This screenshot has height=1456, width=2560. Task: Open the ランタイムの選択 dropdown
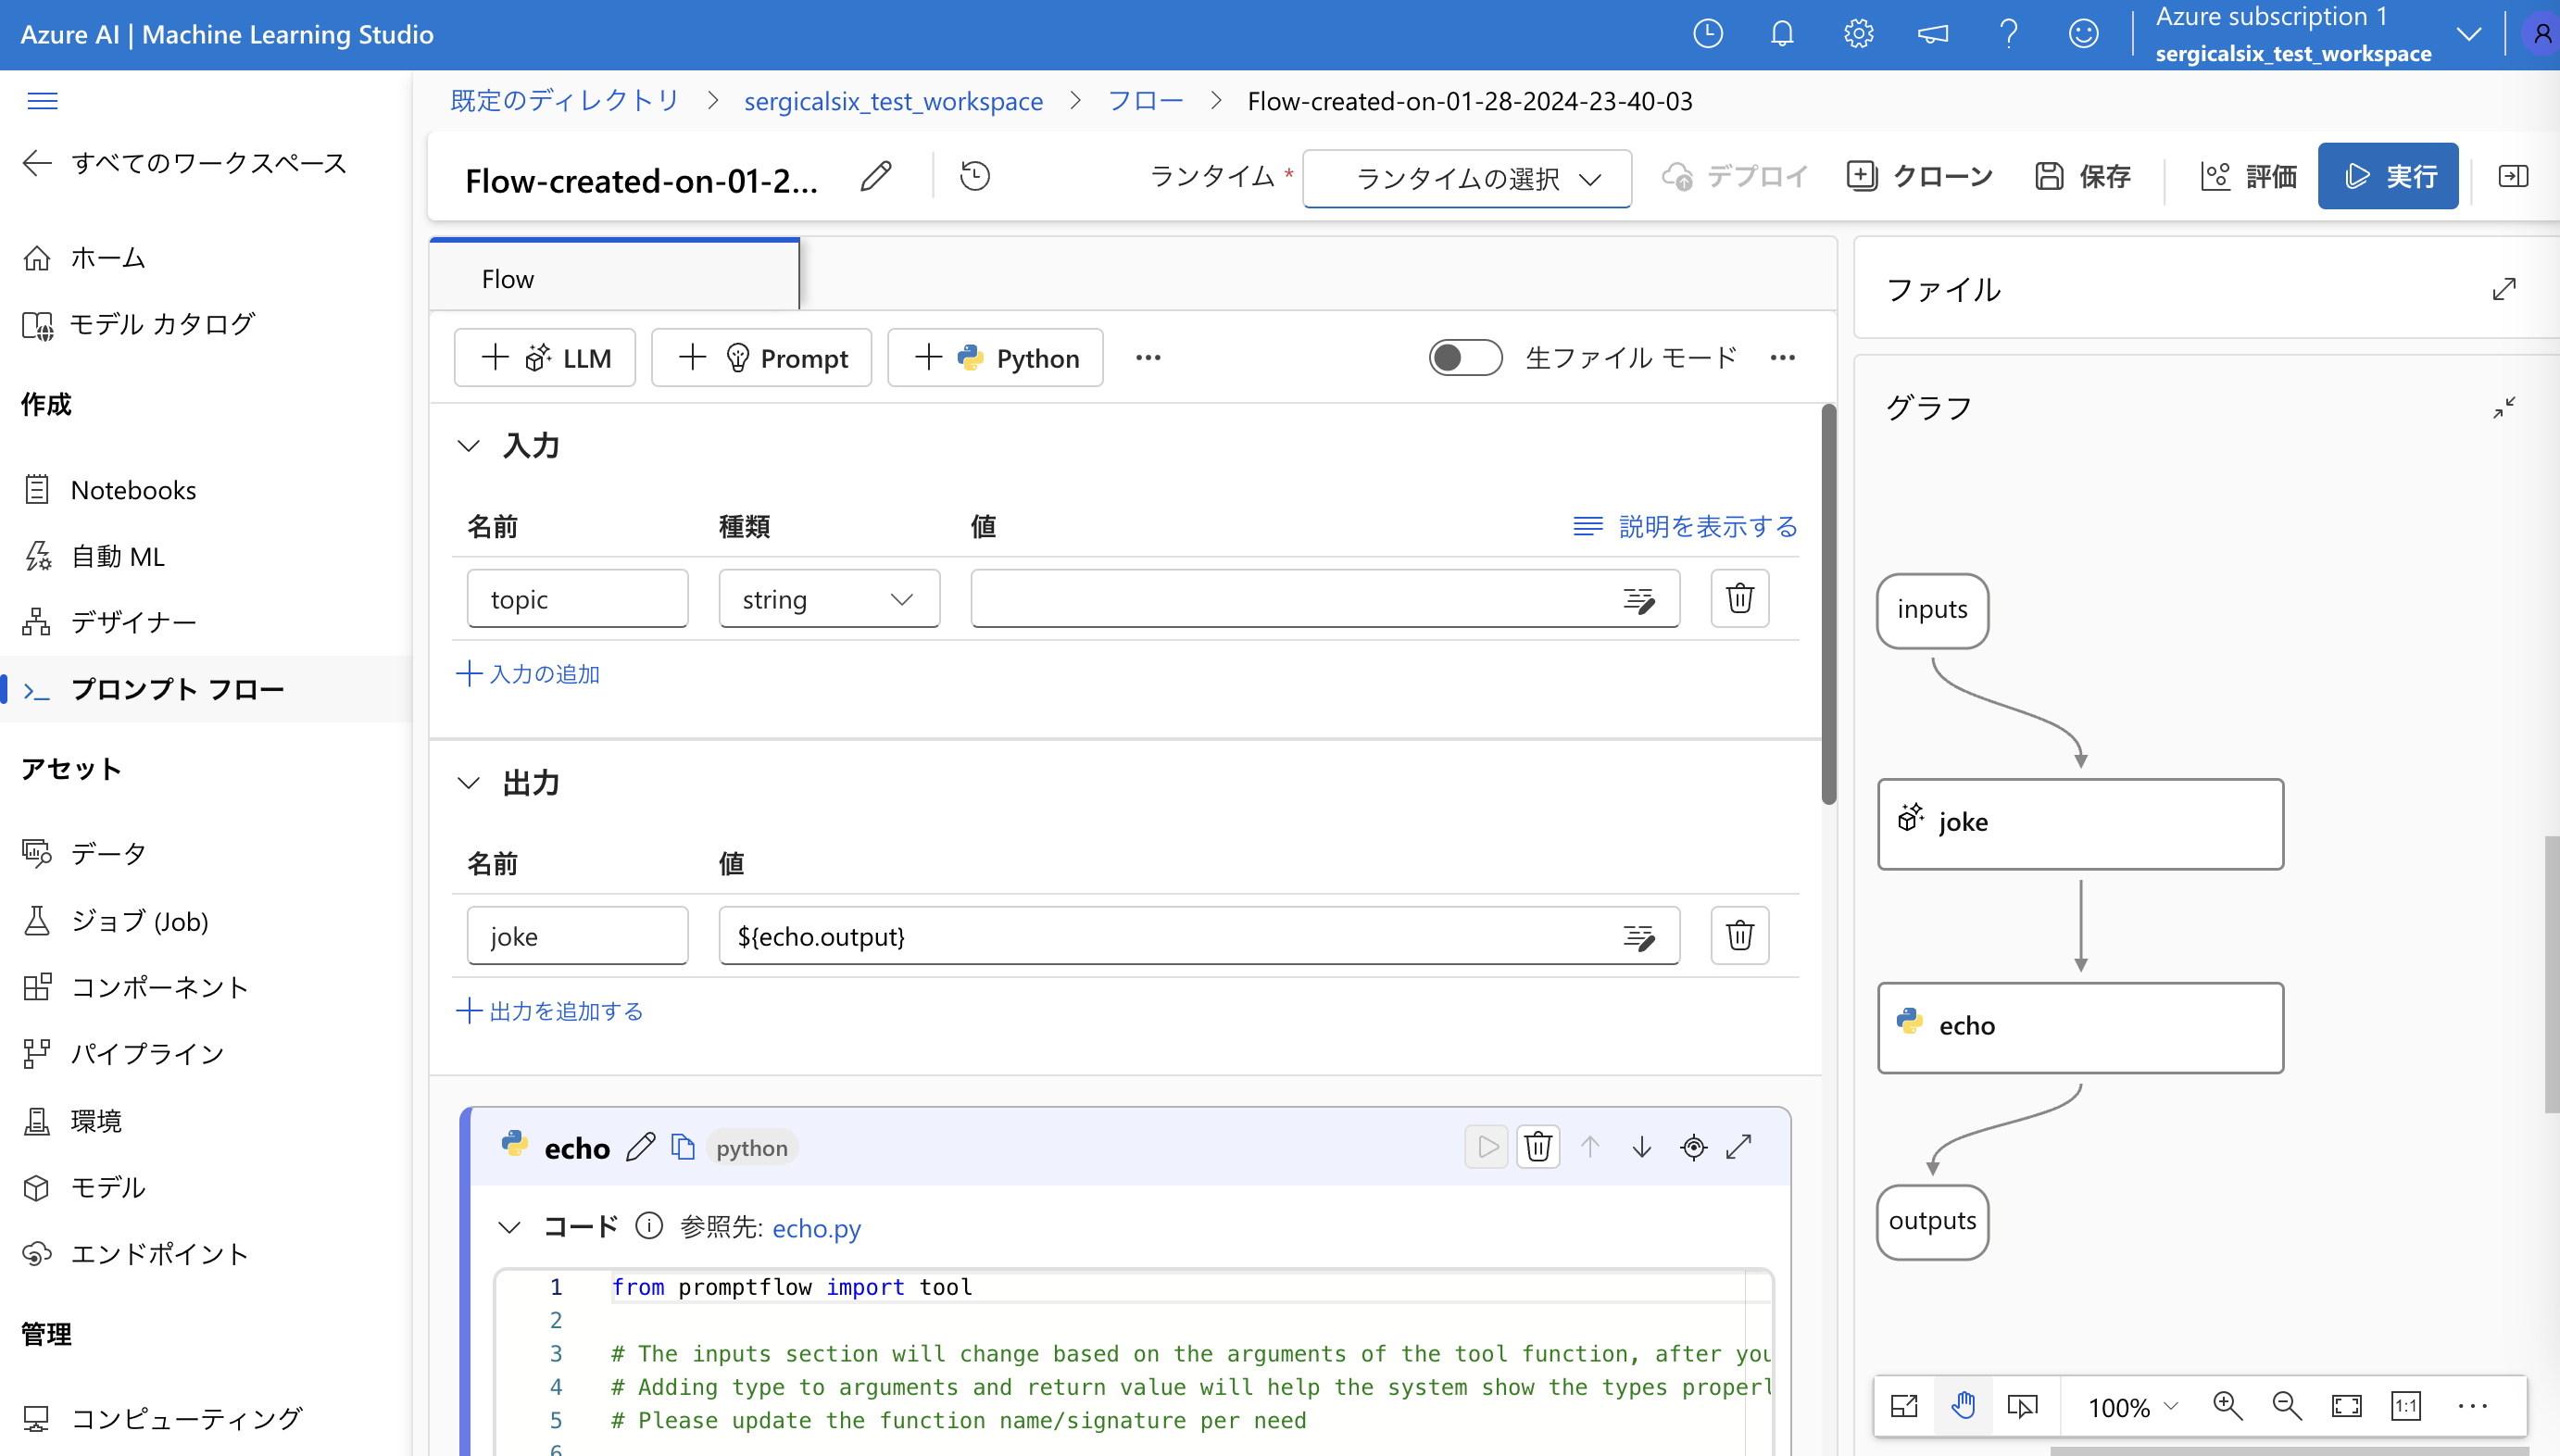point(1466,179)
